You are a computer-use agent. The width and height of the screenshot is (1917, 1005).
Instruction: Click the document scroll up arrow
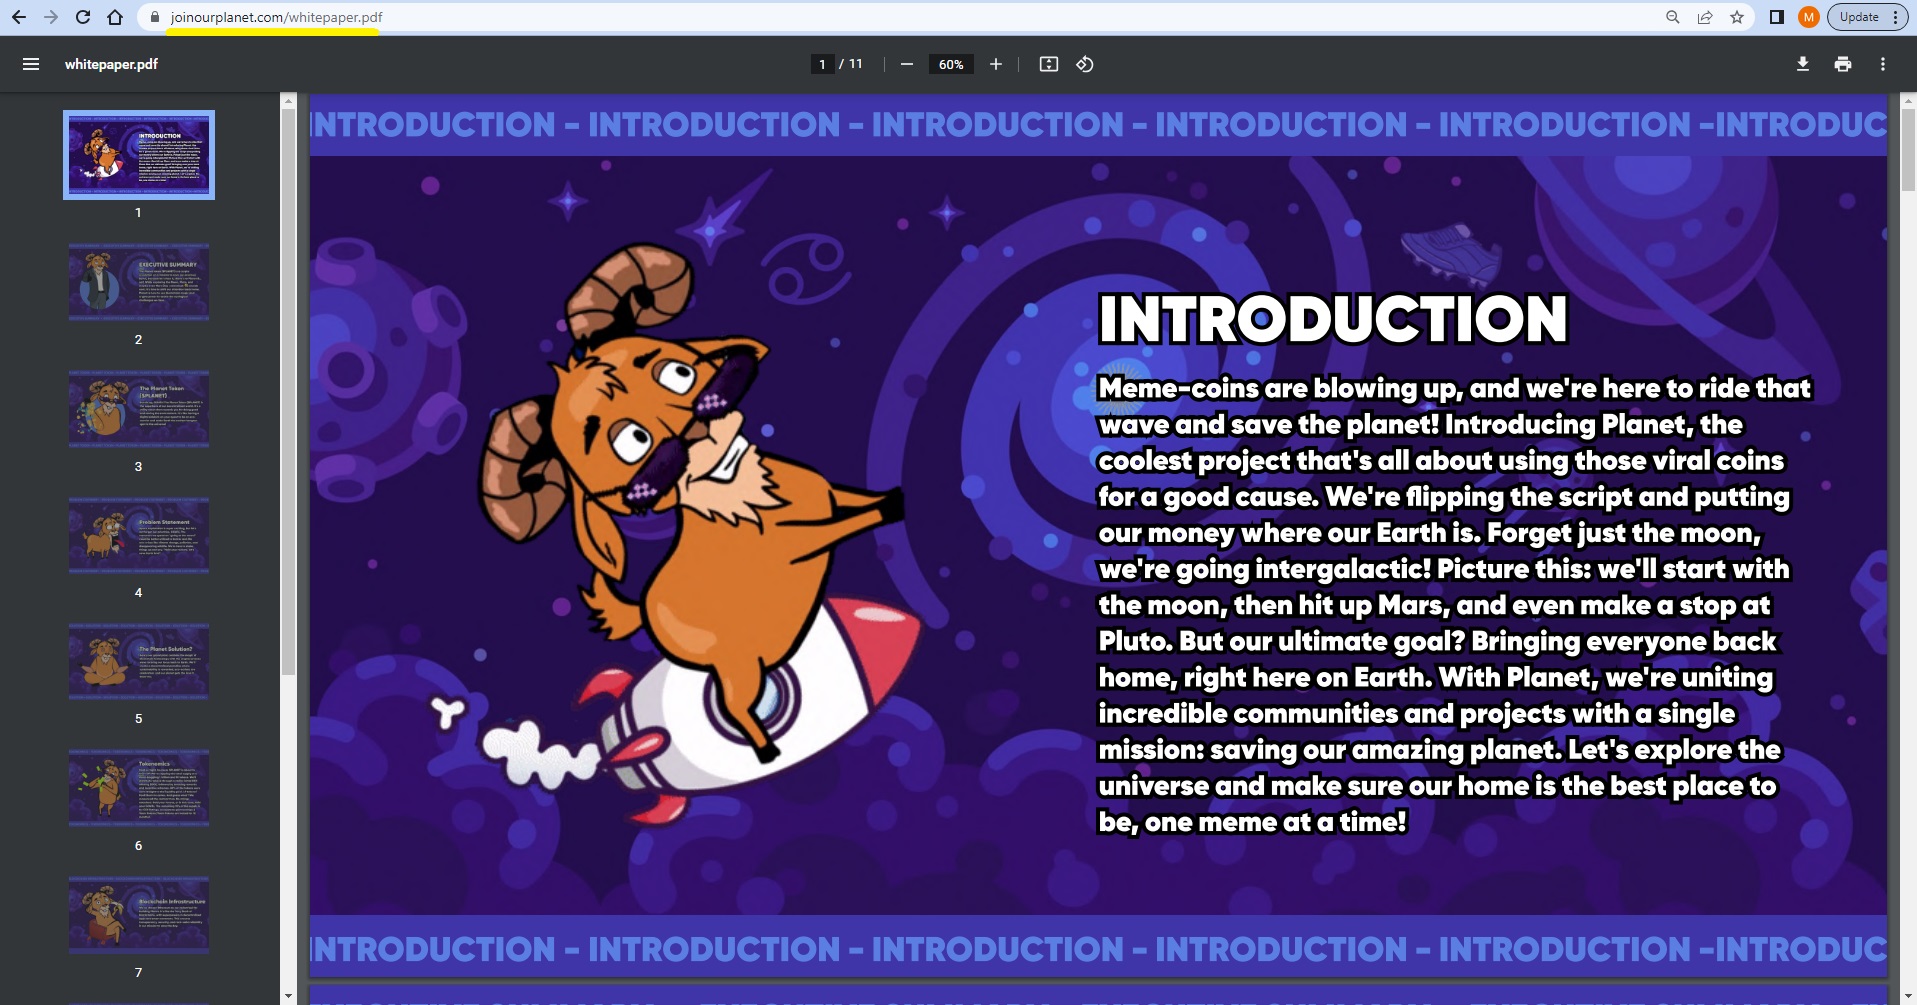click(x=1908, y=100)
